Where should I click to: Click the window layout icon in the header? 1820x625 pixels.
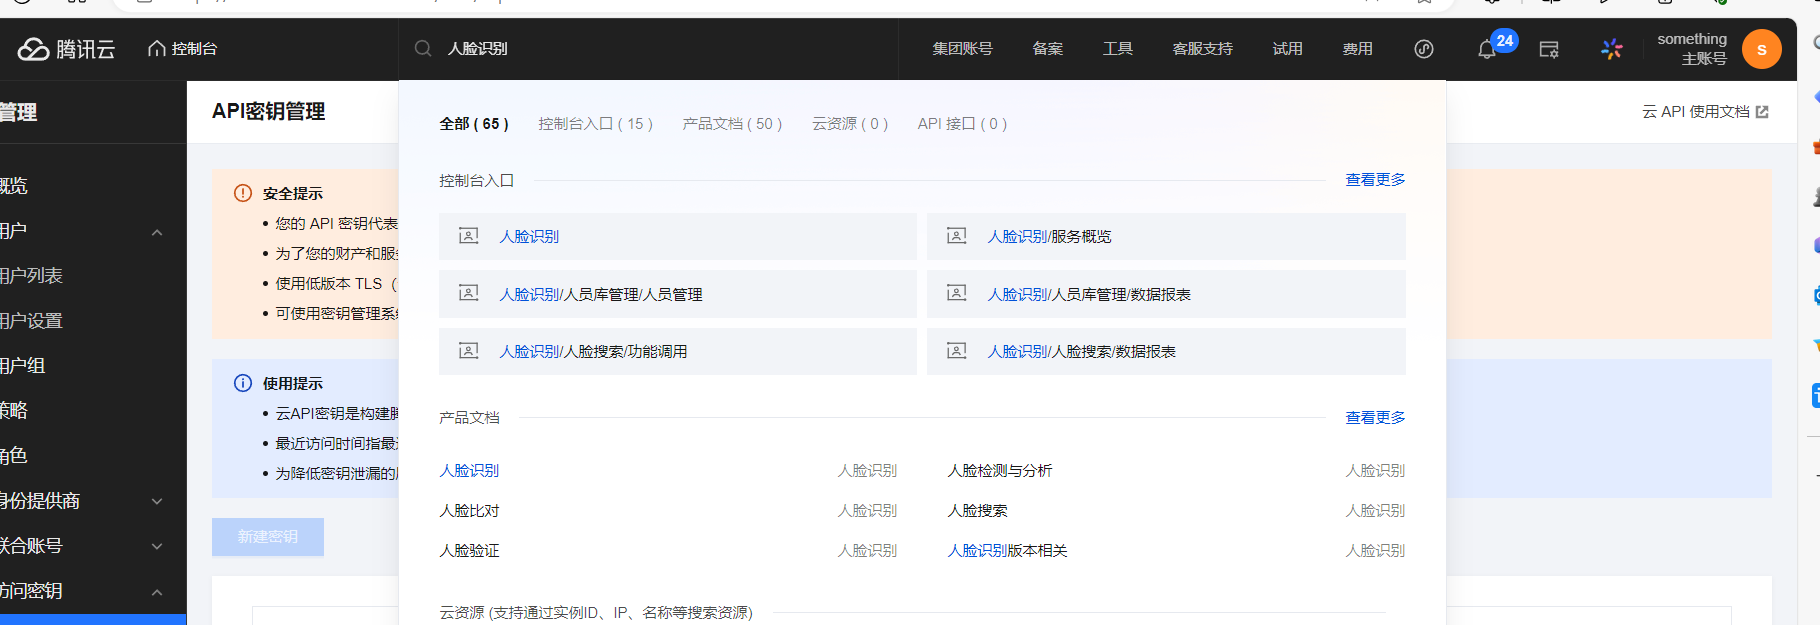tap(1549, 49)
